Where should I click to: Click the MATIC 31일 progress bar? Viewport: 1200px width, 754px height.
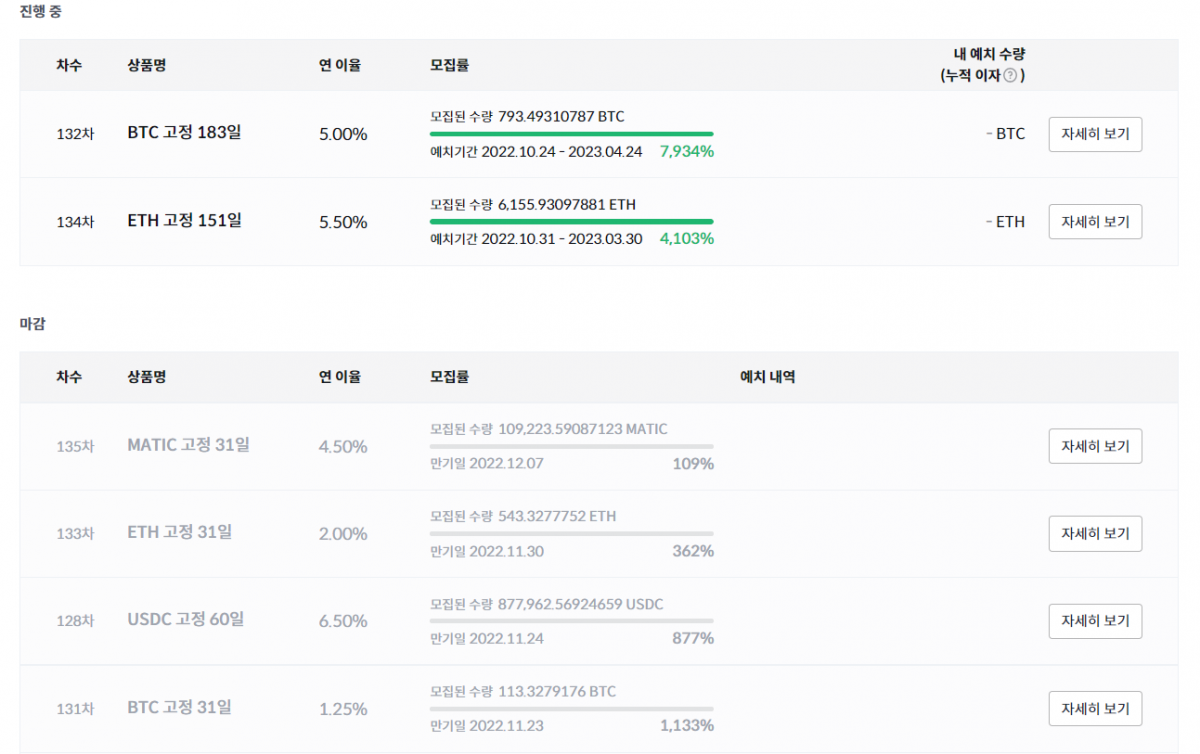point(571,446)
